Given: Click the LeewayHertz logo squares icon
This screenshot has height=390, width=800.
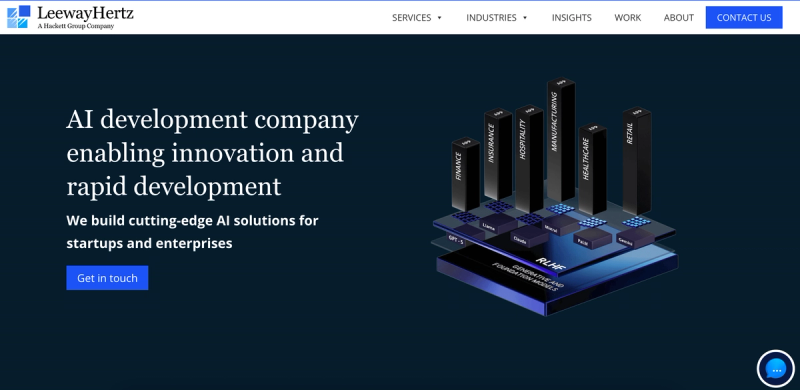Looking at the screenshot, I should pos(18,17).
